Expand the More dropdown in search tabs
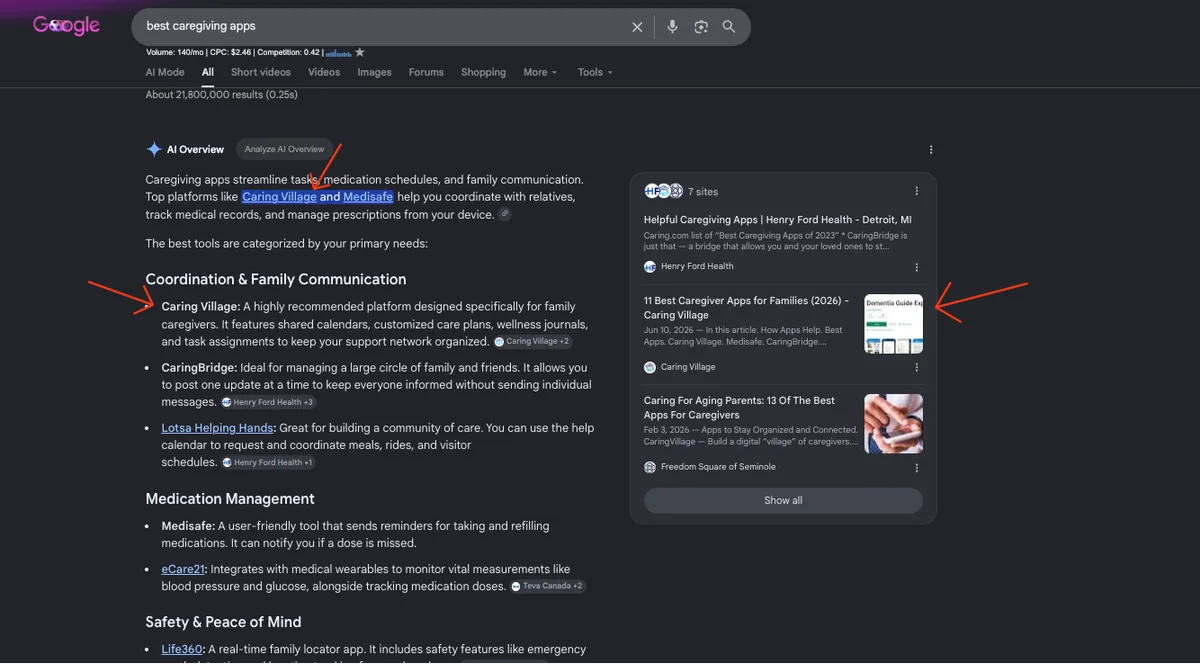1200x664 pixels. (540, 72)
